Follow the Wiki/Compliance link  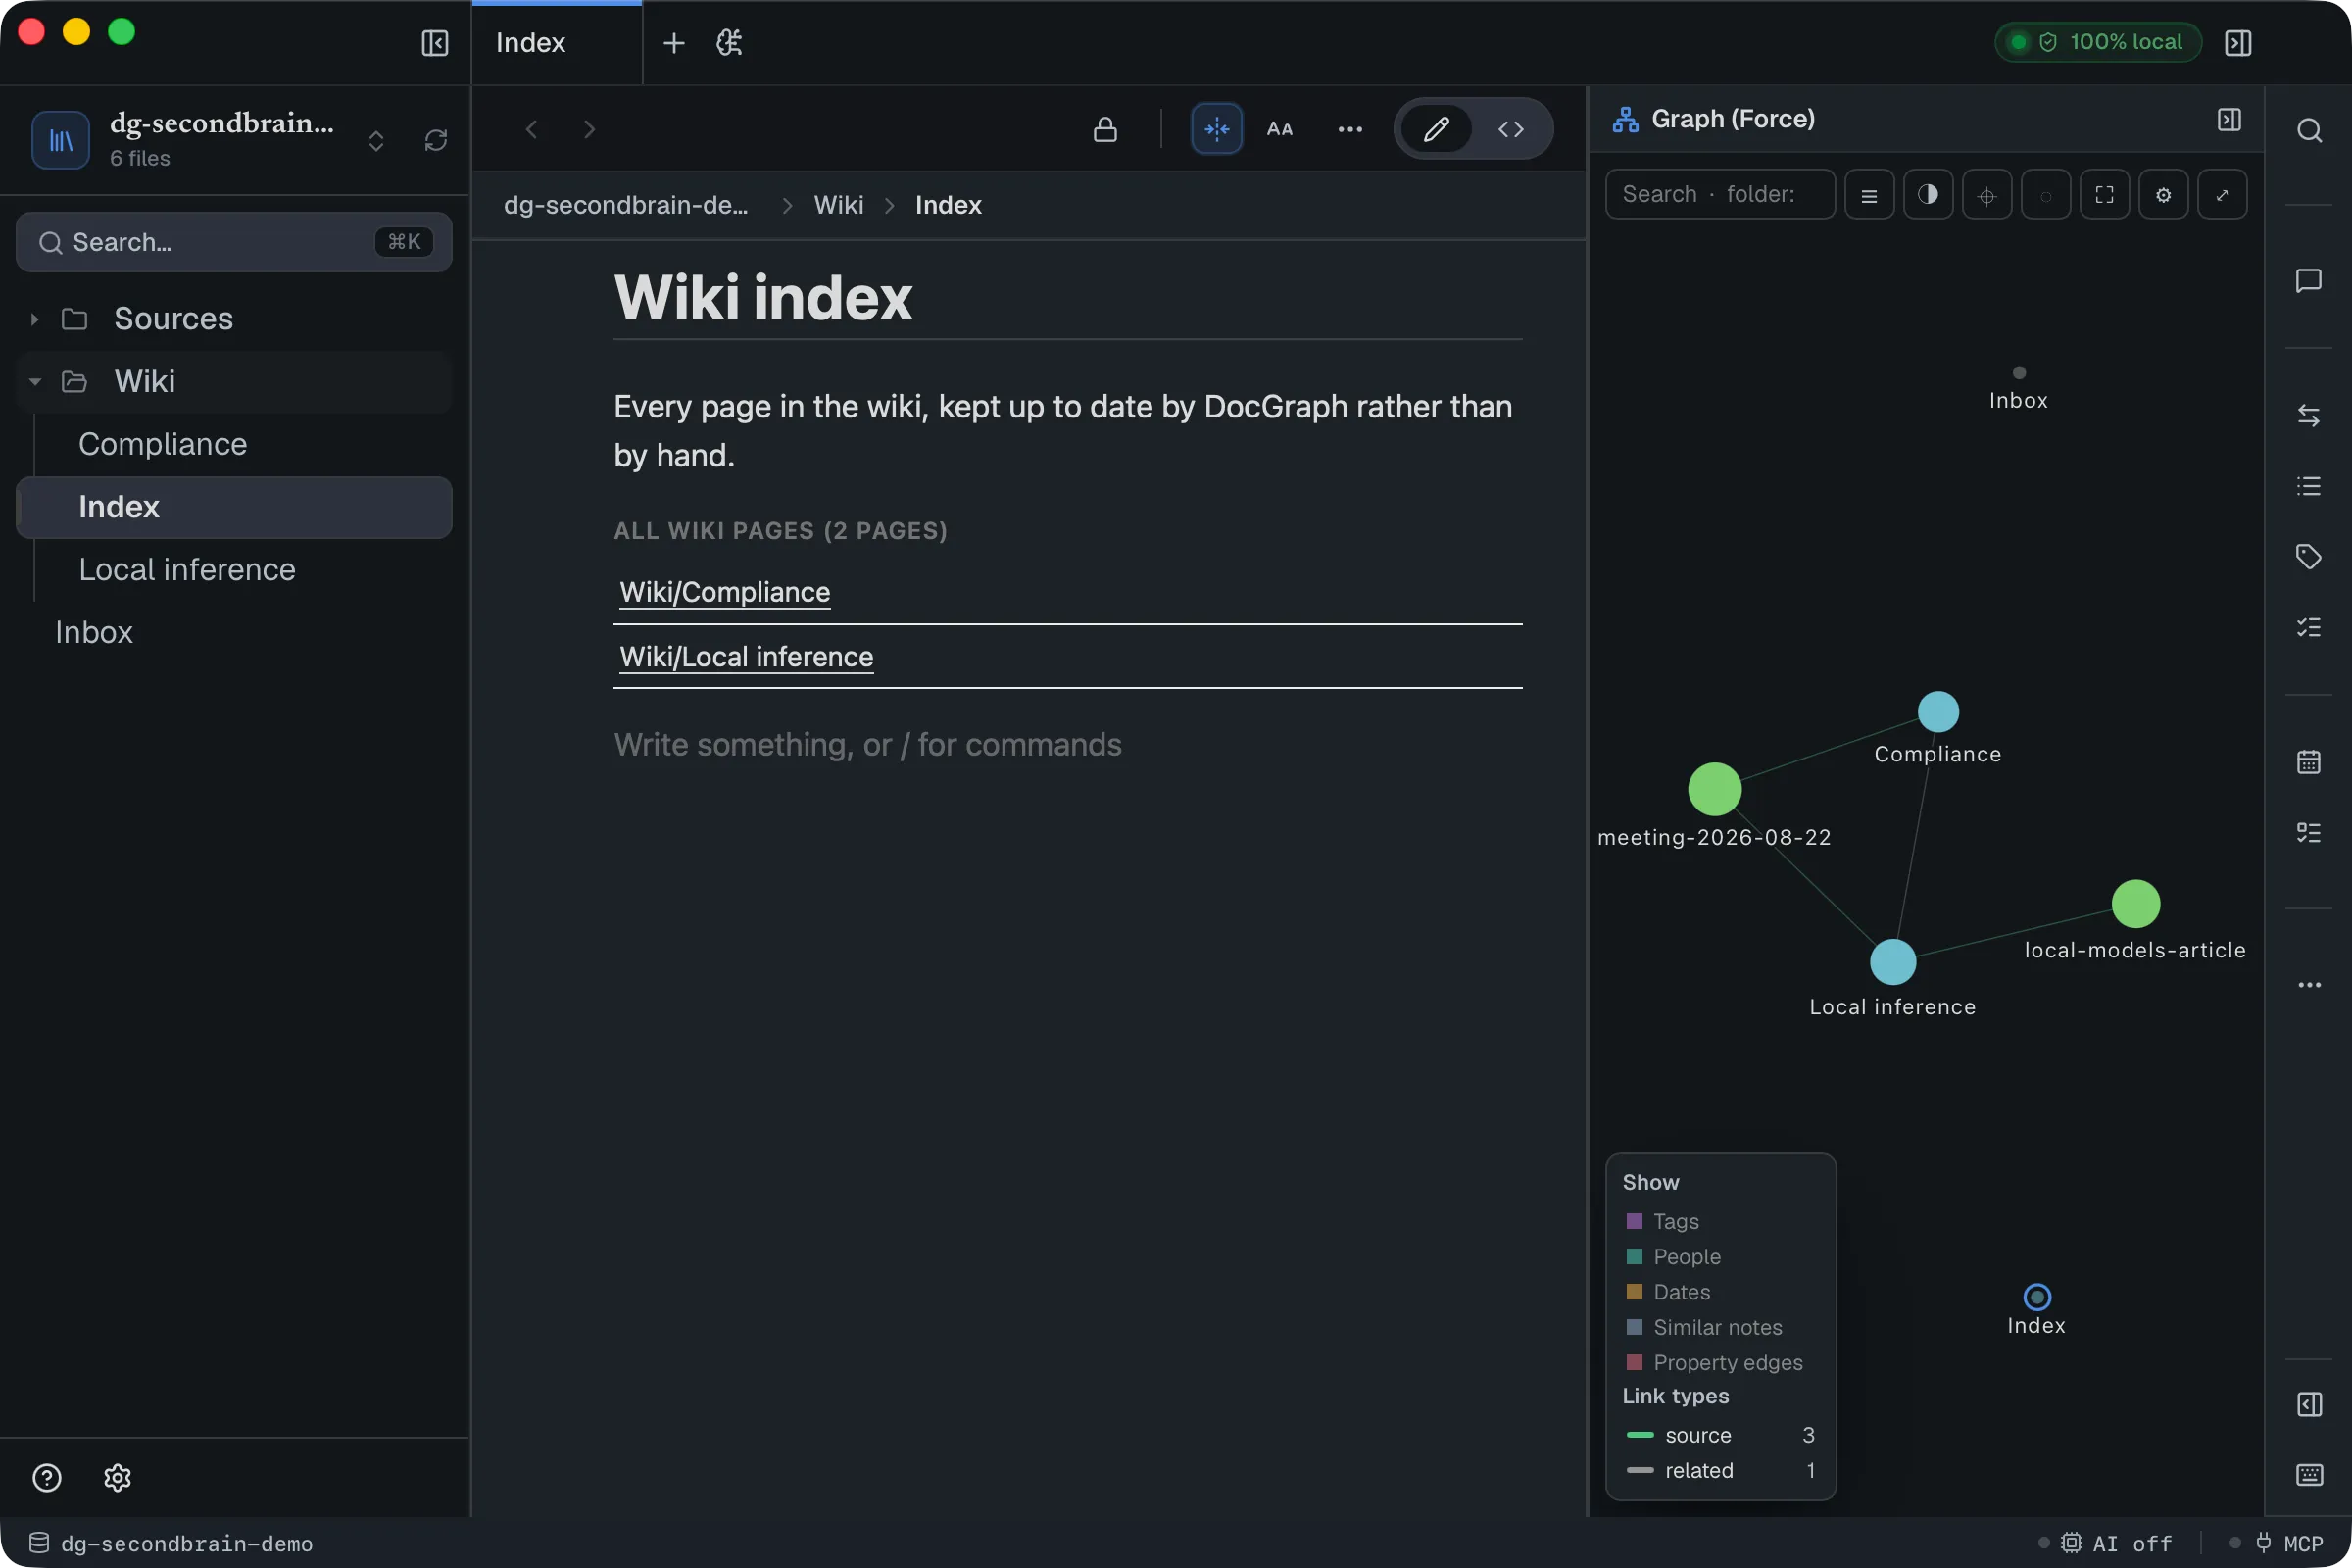pos(725,592)
